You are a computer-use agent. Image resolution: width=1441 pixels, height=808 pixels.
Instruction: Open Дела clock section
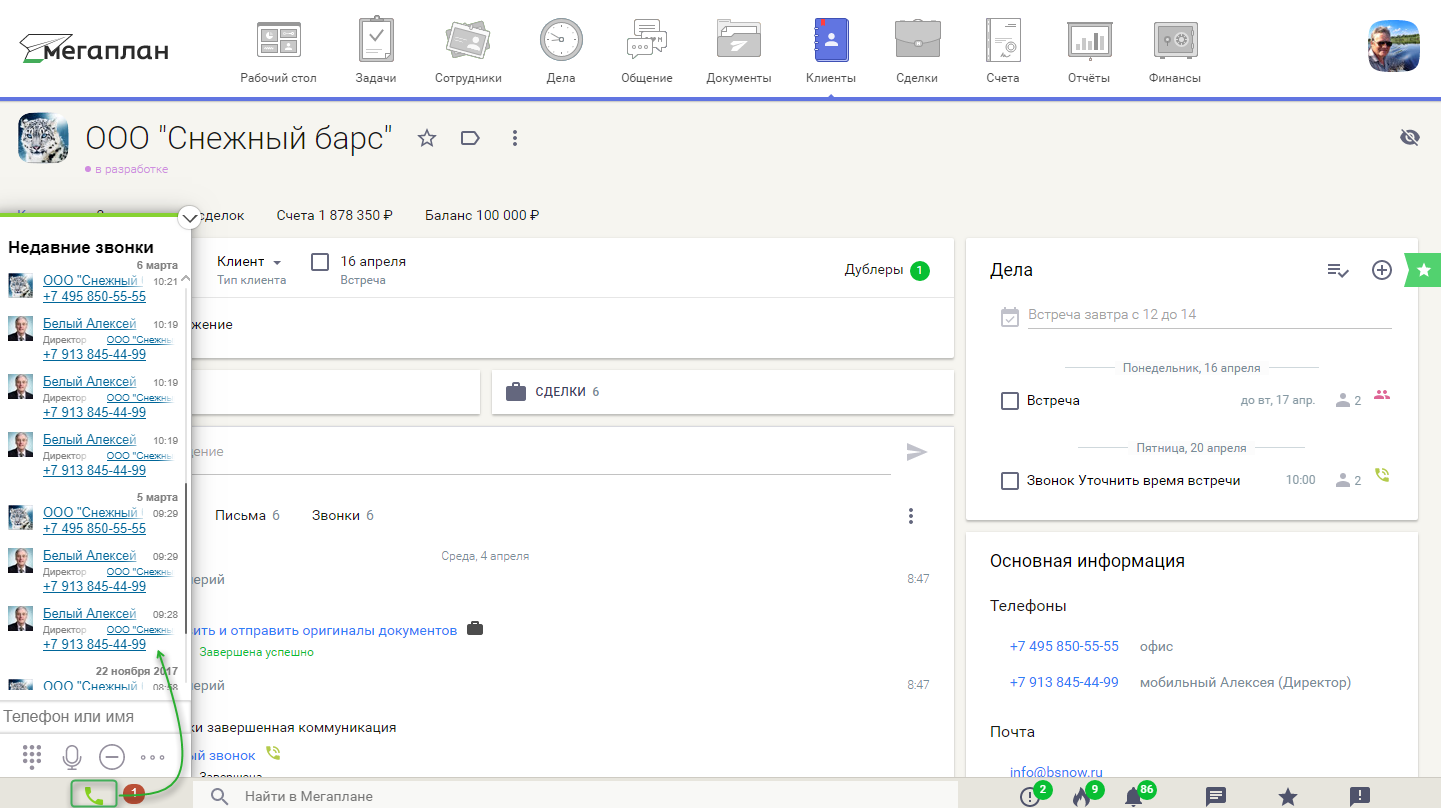pos(561,52)
